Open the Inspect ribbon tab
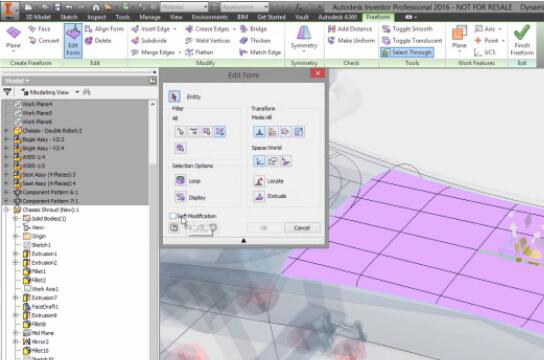Image resolution: width=544 pixels, height=360 pixels. (96, 17)
